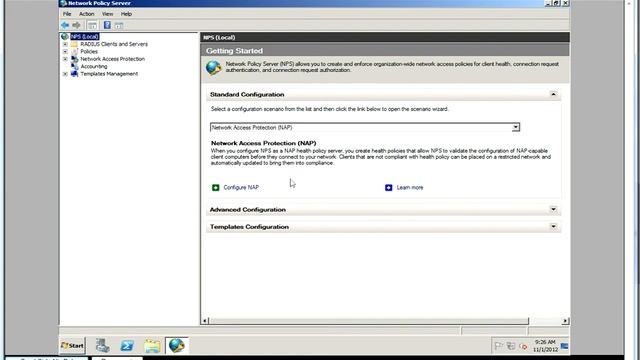Open the configuration scenario dropdown

coord(516,127)
